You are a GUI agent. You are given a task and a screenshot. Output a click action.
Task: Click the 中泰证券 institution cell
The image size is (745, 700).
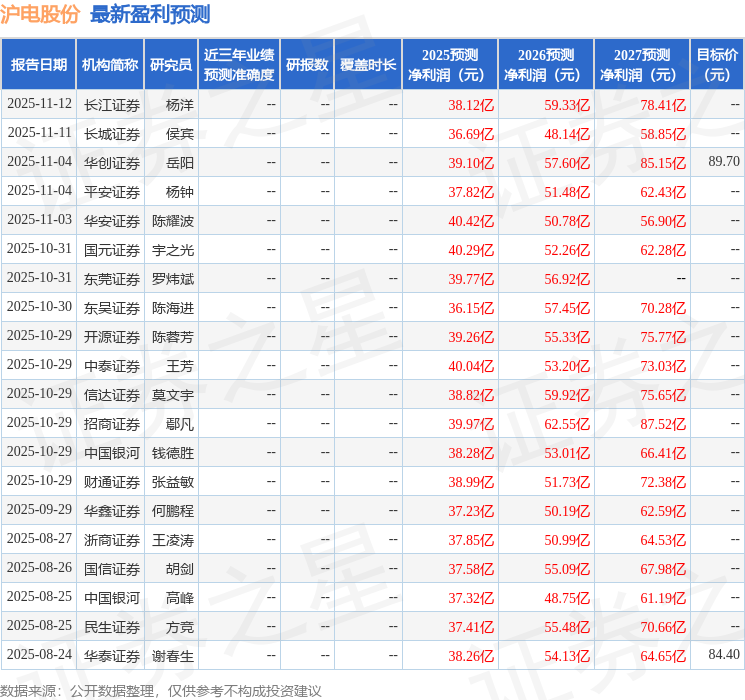[x=112, y=365]
